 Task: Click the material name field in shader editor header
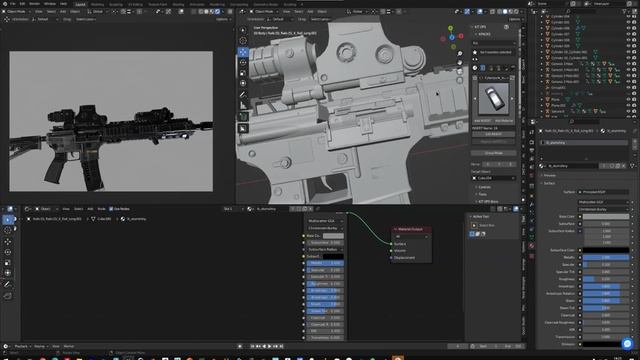270,209
